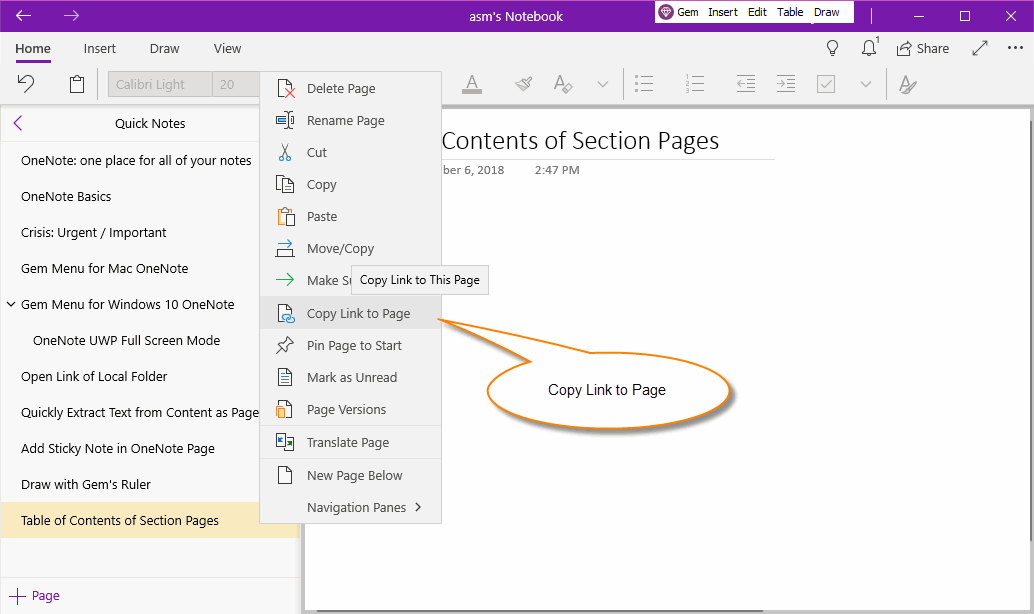Click the page title Contents of Section Pages

tap(580, 140)
